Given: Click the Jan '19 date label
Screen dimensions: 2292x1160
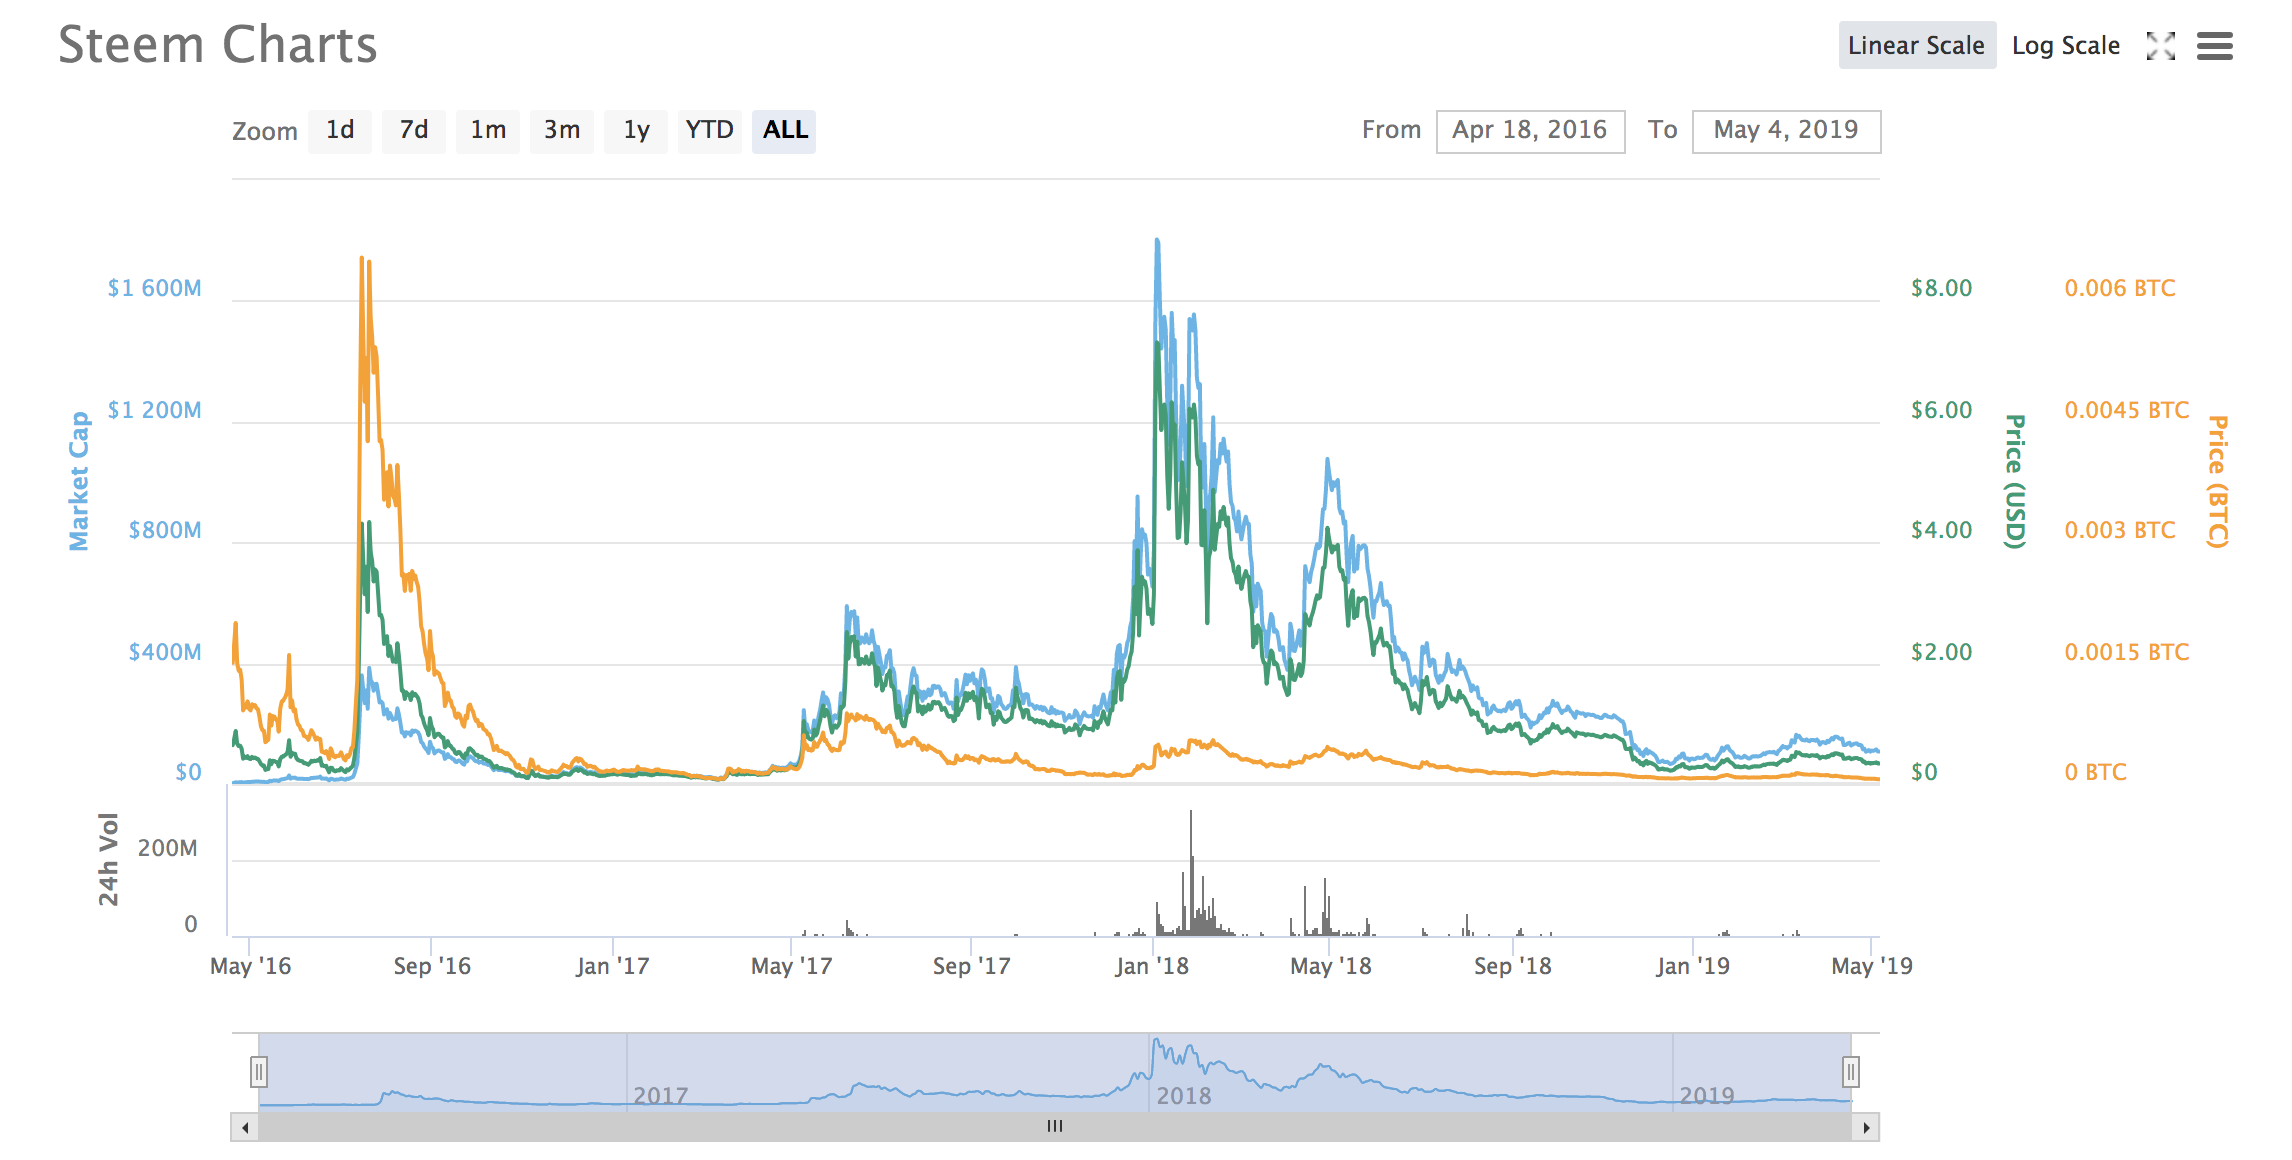Looking at the screenshot, I should (1692, 966).
